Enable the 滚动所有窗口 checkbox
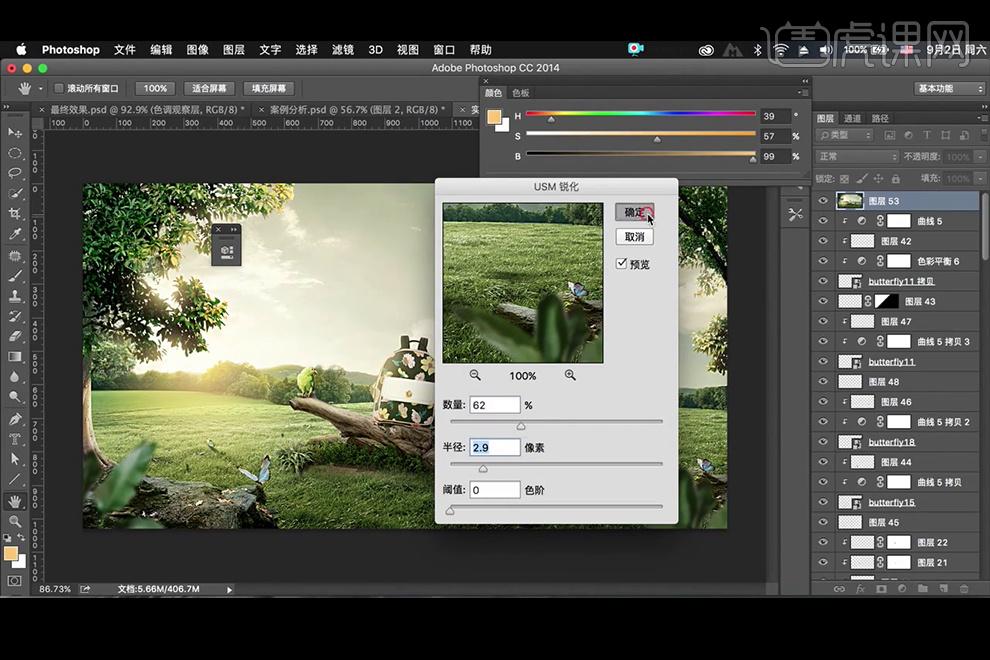 click(59, 88)
